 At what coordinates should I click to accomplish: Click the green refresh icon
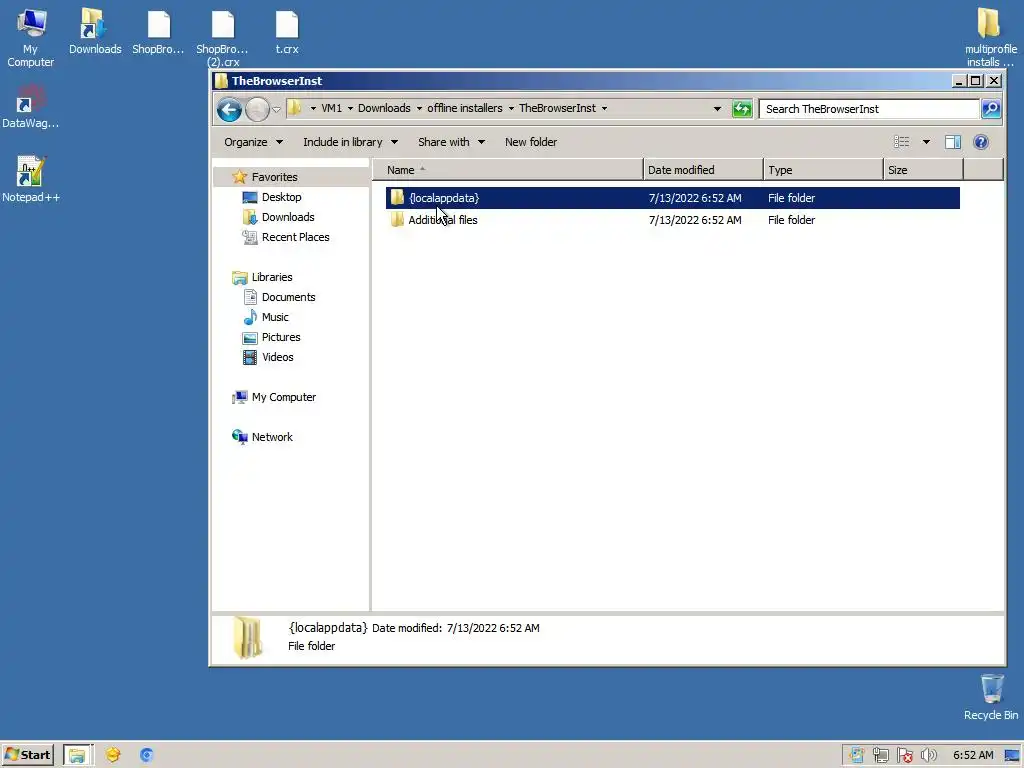point(742,109)
